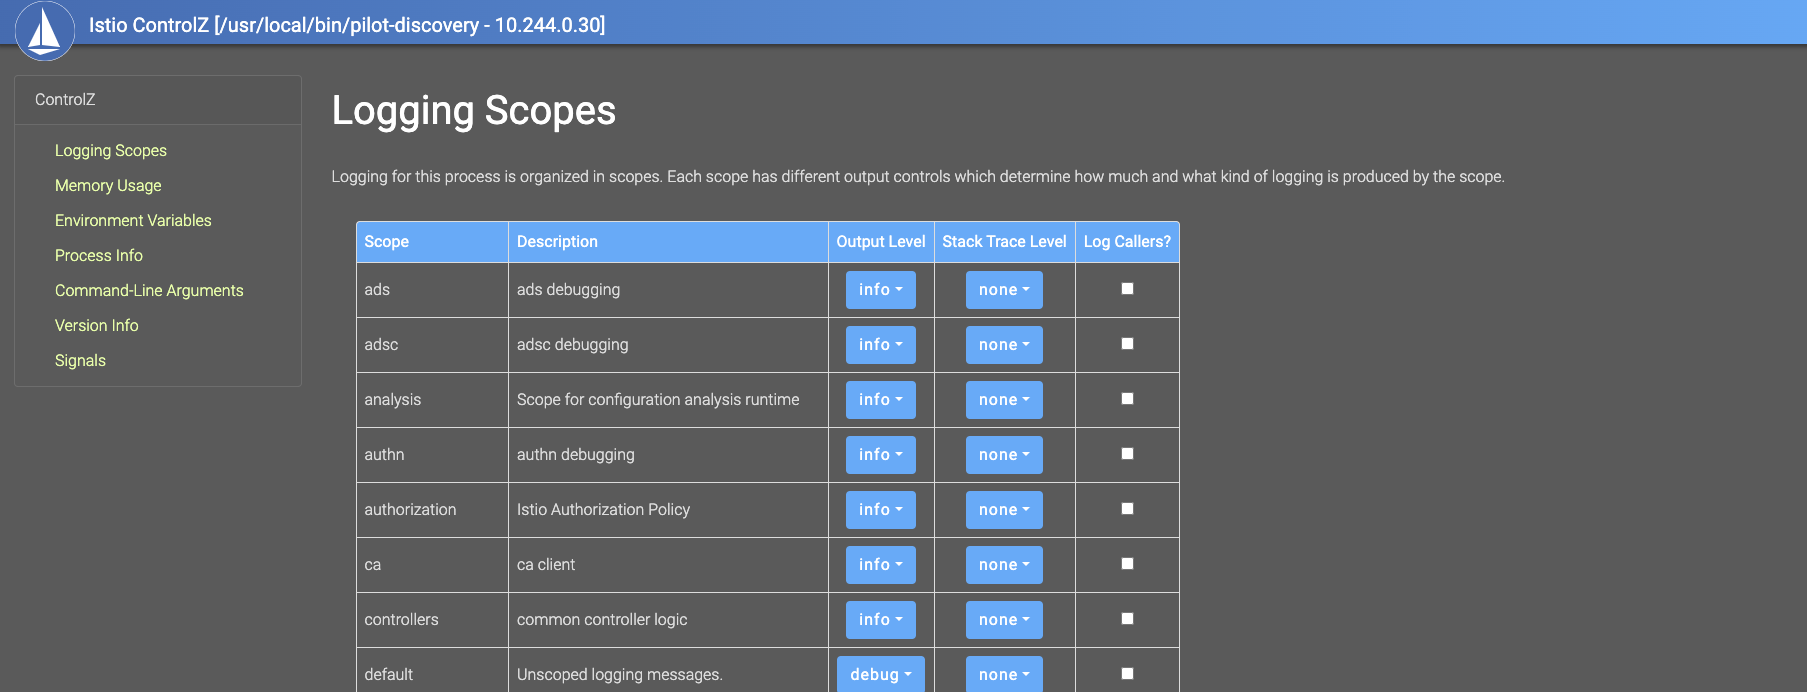Open output level dropdown for ads scope
Image resolution: width=1807 pixels, height=692 pixels.
coord(881,290)
